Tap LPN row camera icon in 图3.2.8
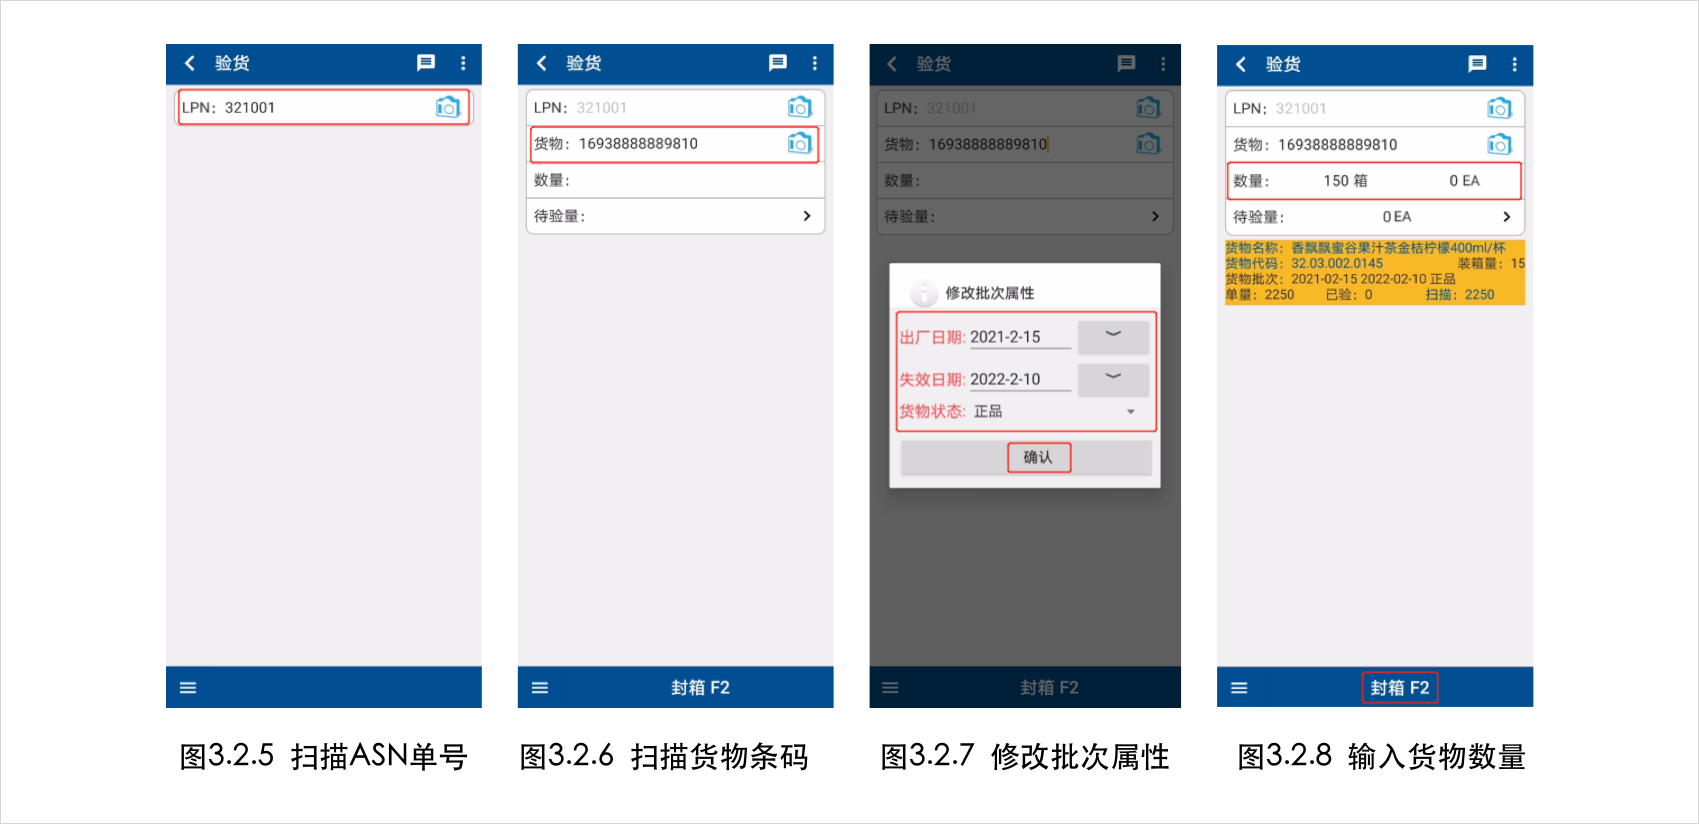1699x824 pixels. 1499,108
